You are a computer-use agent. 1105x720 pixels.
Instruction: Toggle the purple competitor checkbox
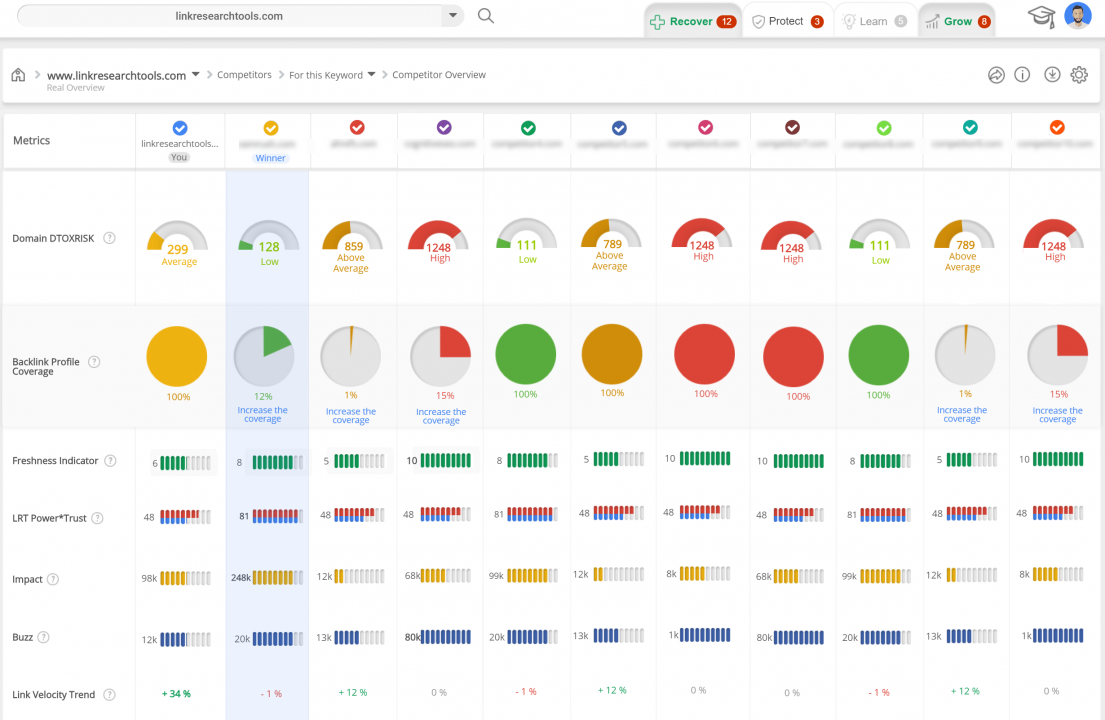(x=444, y=128)
